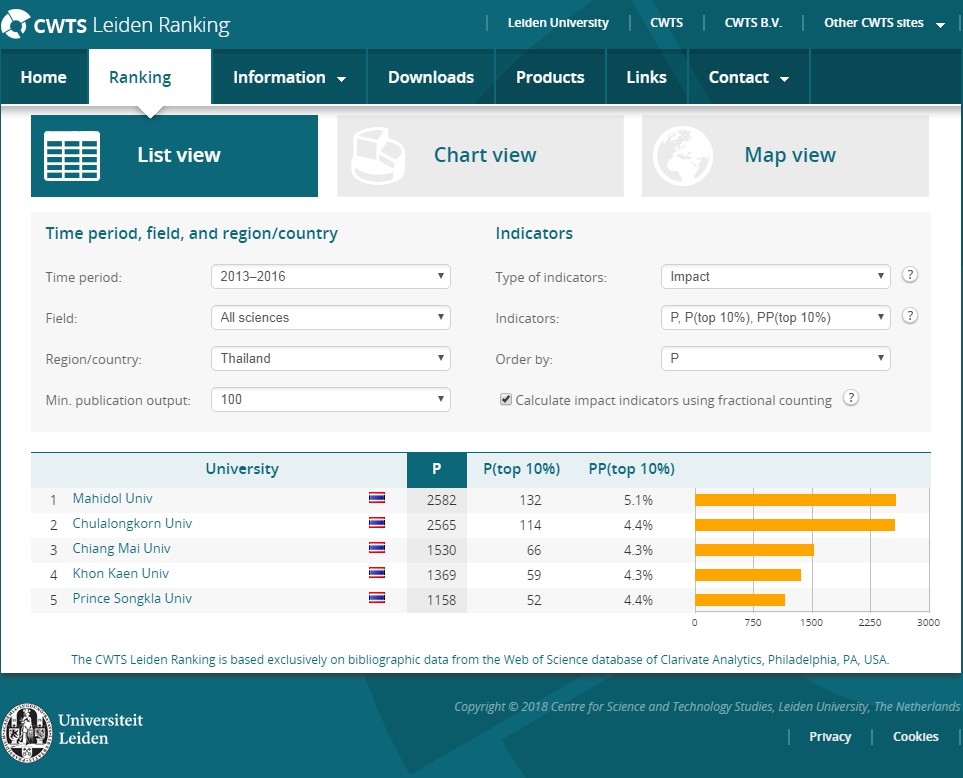Click the CWTS Leiden Ranking logo
Image resolution: width=963 pixels, height=778 pixels.
coord(116,25)
